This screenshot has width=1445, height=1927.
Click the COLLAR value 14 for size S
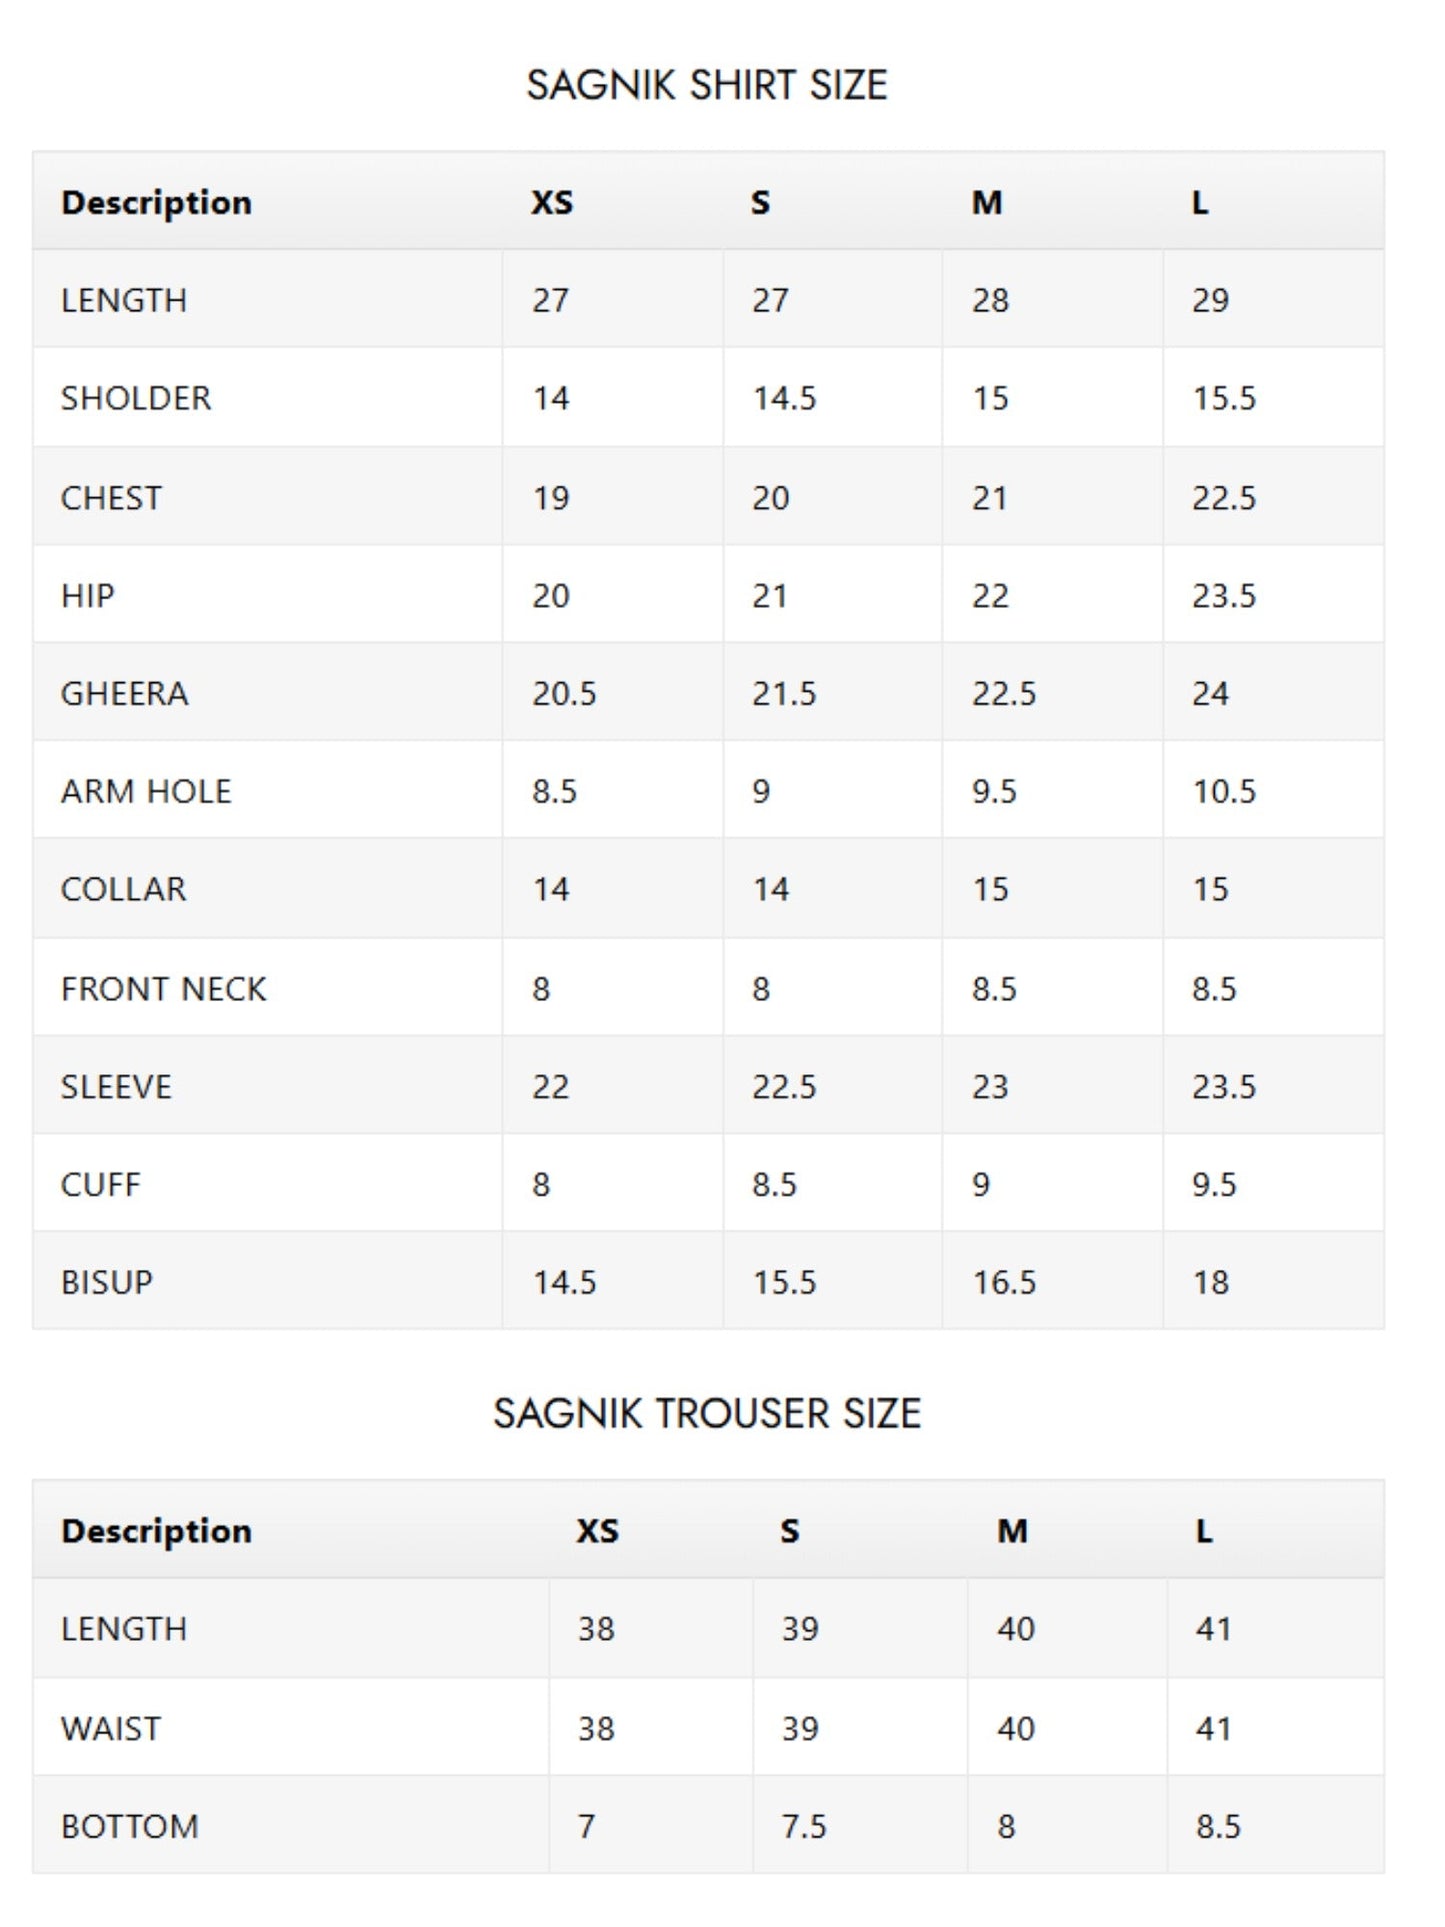771,888
